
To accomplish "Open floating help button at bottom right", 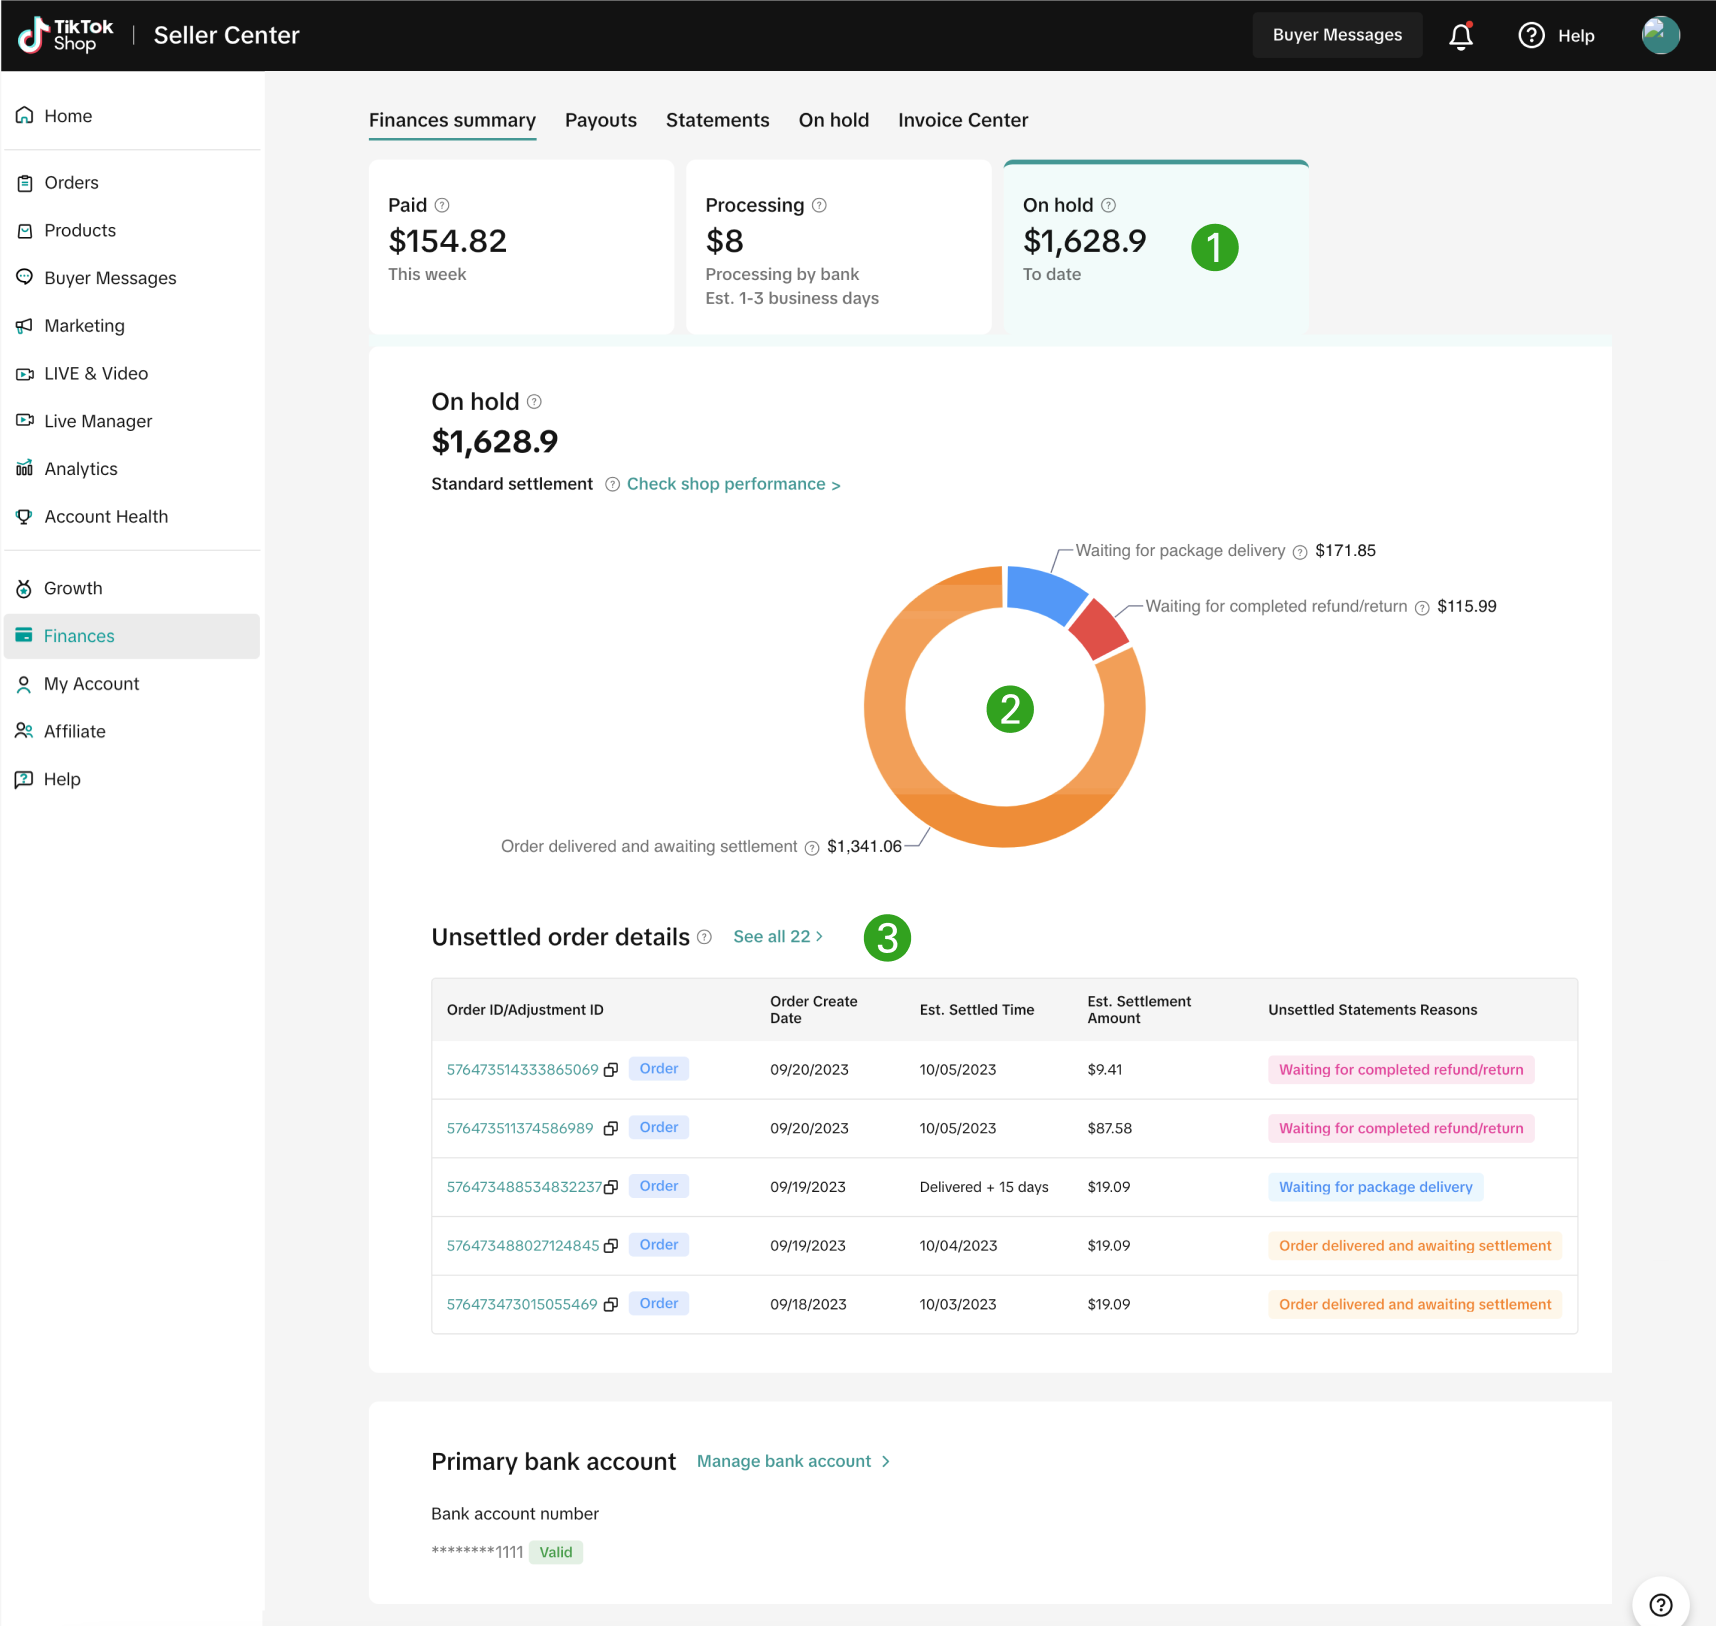I will (x=1660, y=1604).
